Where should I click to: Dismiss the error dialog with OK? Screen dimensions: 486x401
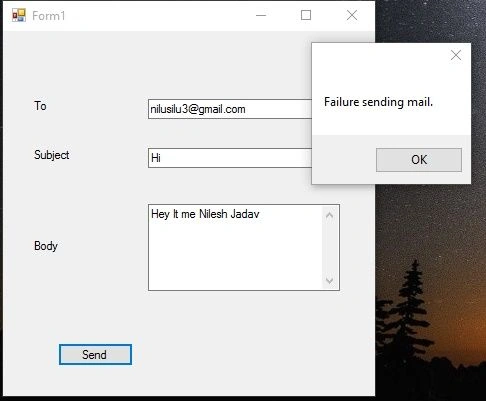click(419, 160)
